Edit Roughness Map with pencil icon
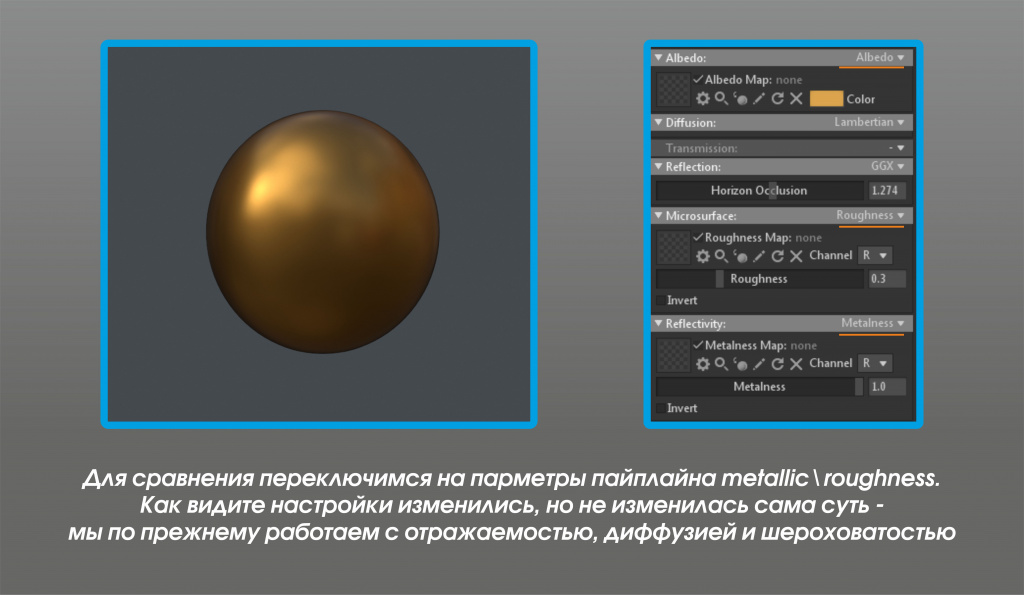 click(x=759, y=256)
